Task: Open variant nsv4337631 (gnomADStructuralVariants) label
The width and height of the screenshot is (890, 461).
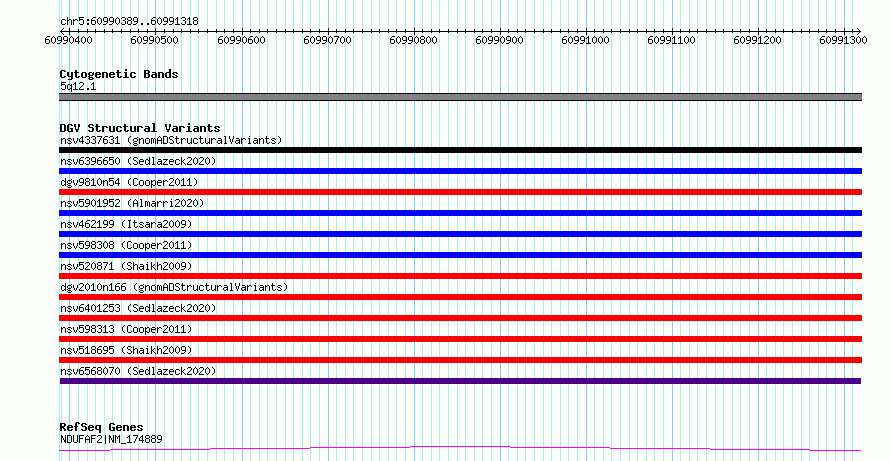Action: tap(171, 140)
